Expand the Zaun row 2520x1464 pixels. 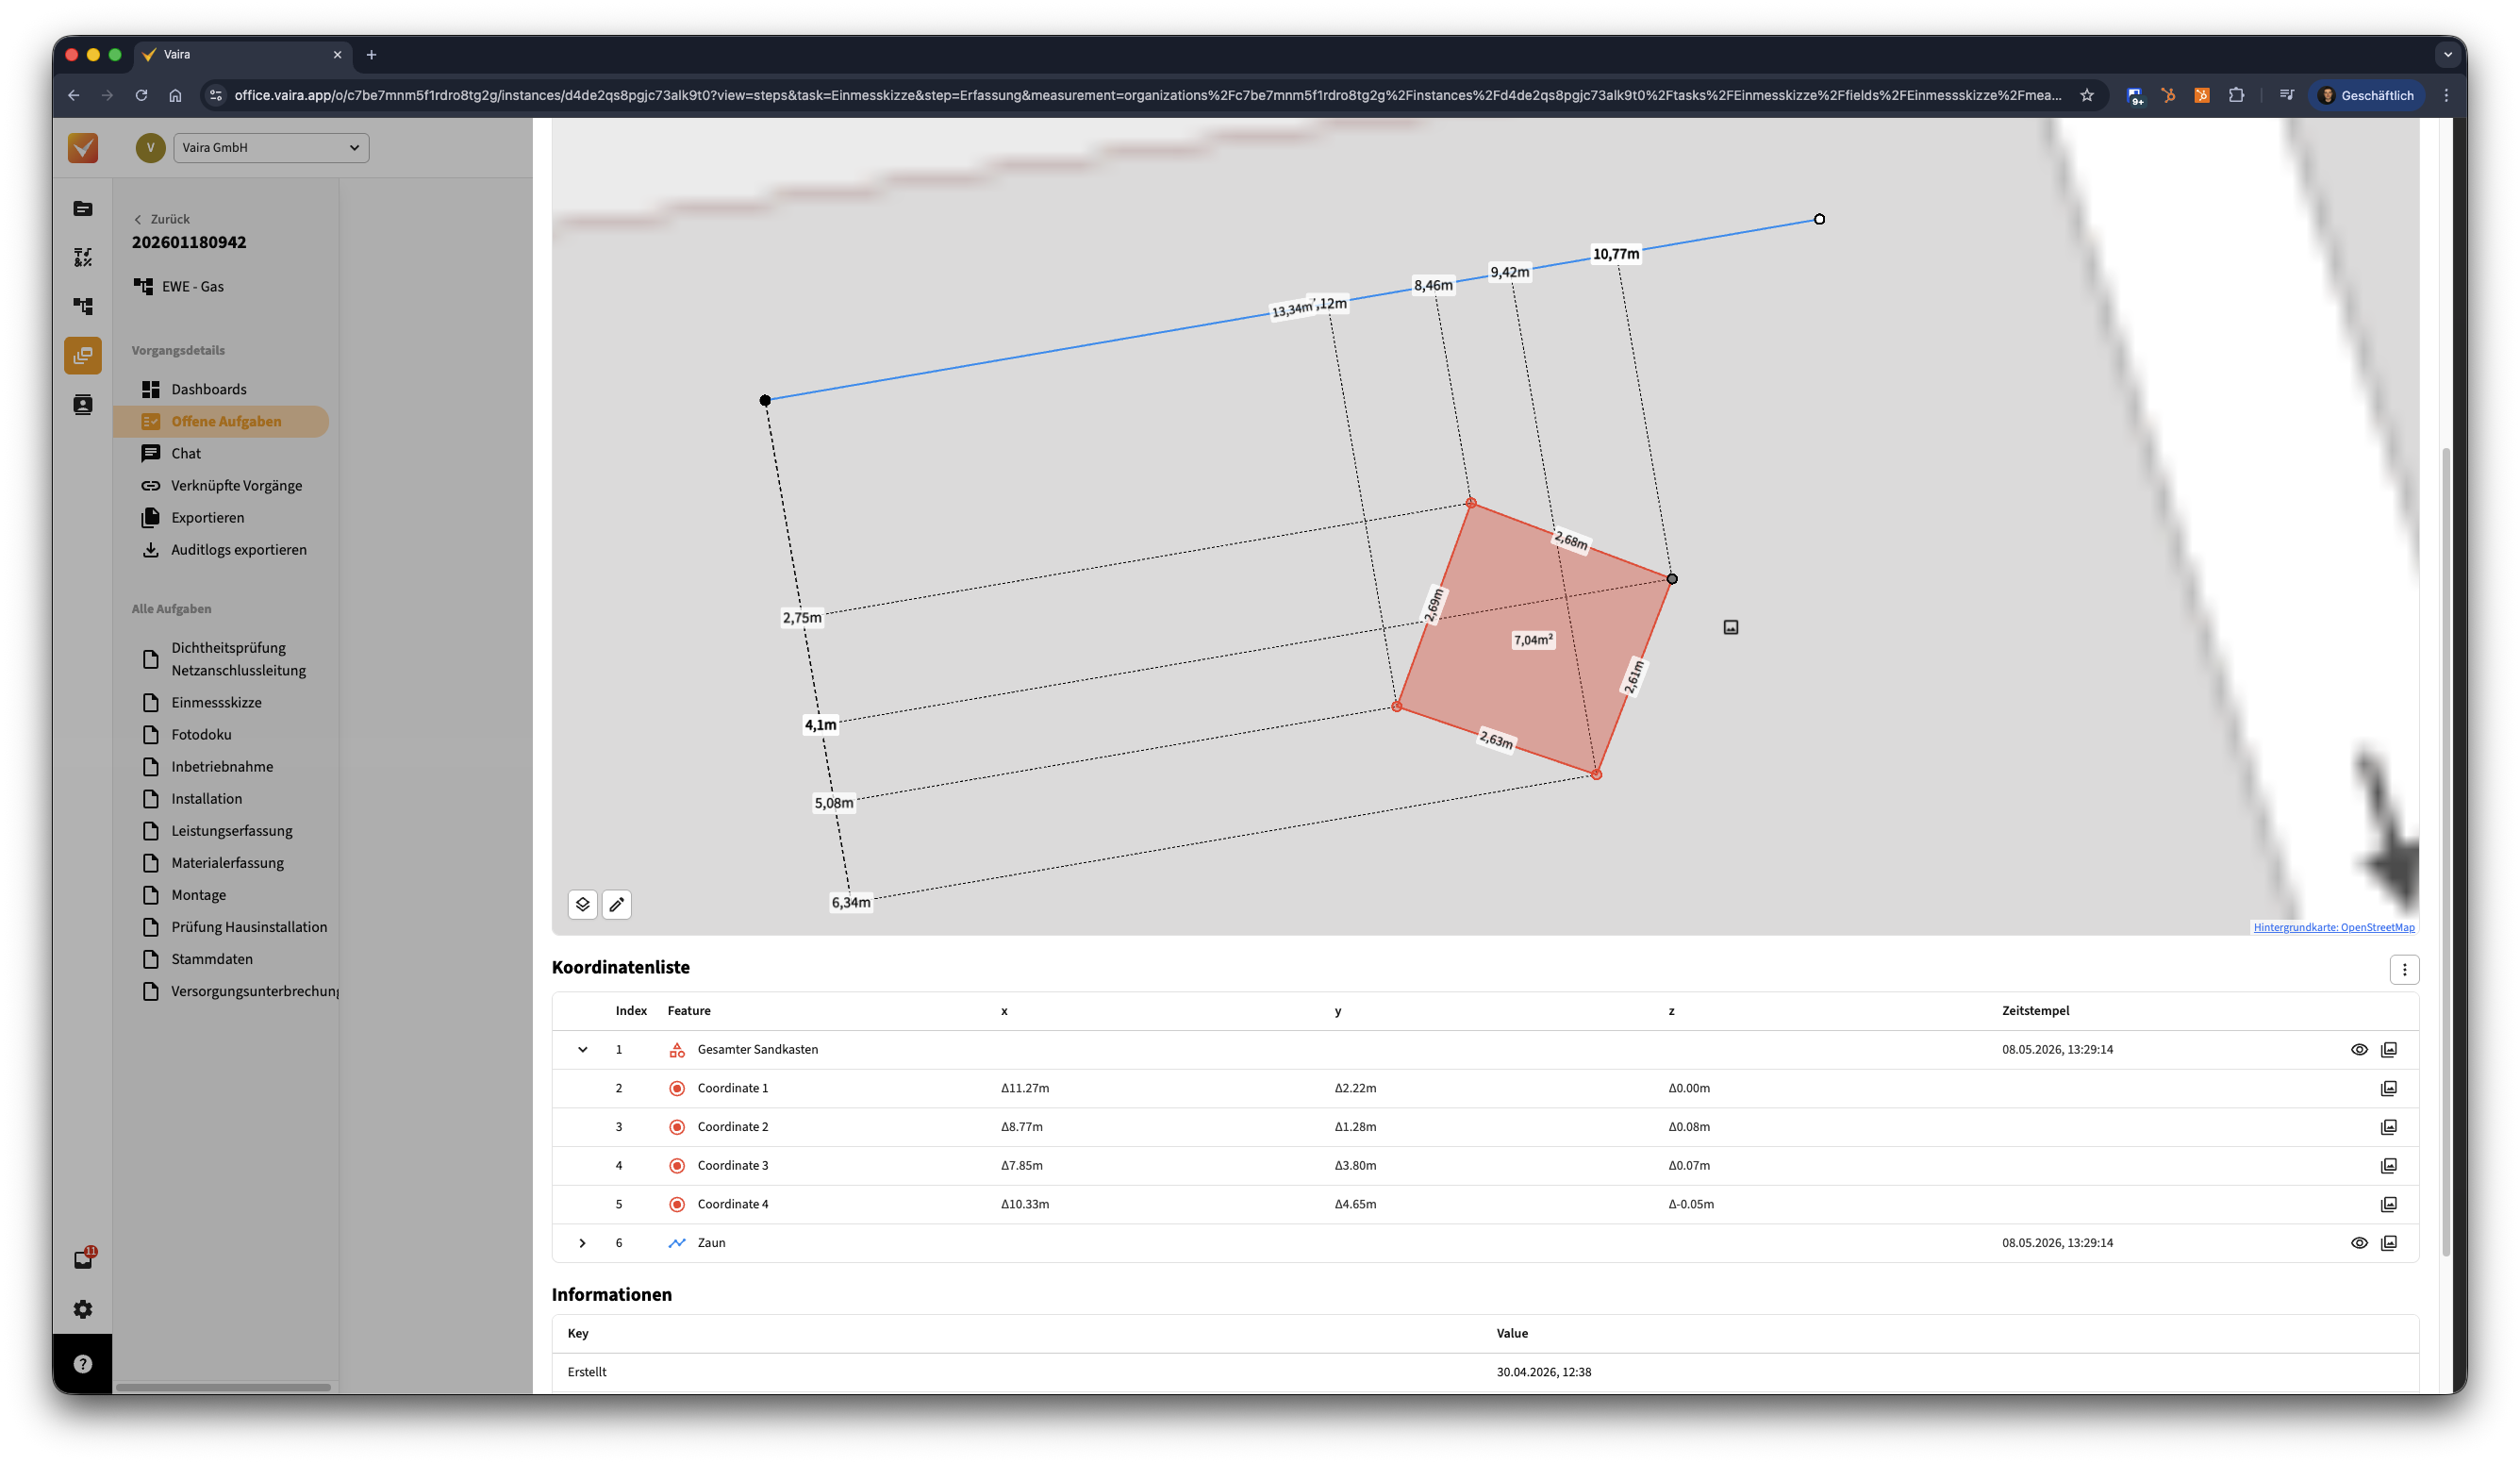pyautogui.click(x=582, y=1243)
